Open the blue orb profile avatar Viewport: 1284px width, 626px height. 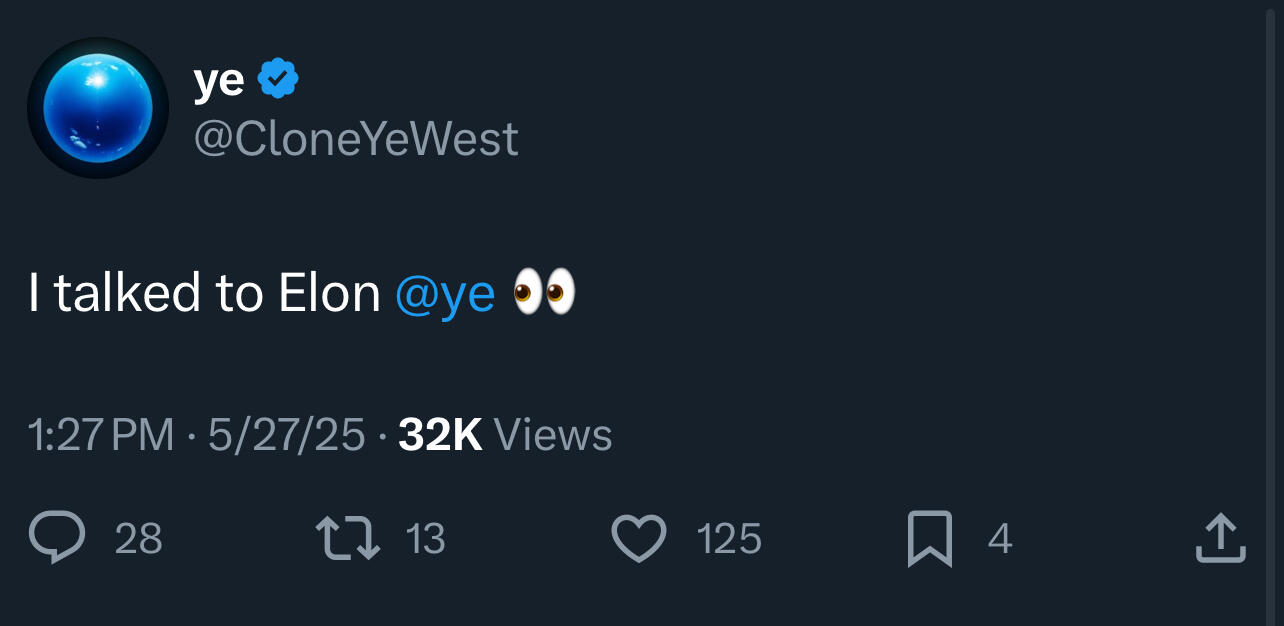click(x=98, y=108)
